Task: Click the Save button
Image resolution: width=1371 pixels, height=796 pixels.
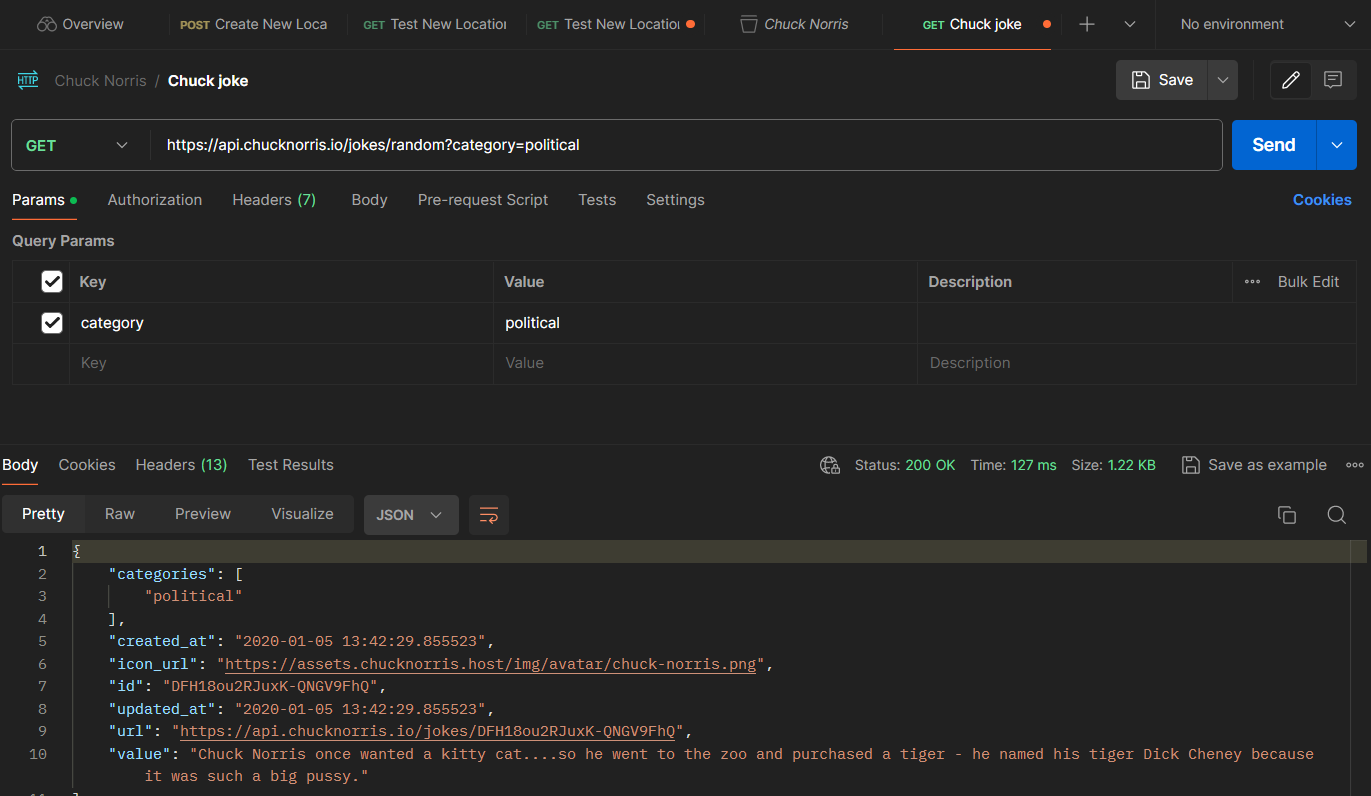Action: pos(1162,80)
